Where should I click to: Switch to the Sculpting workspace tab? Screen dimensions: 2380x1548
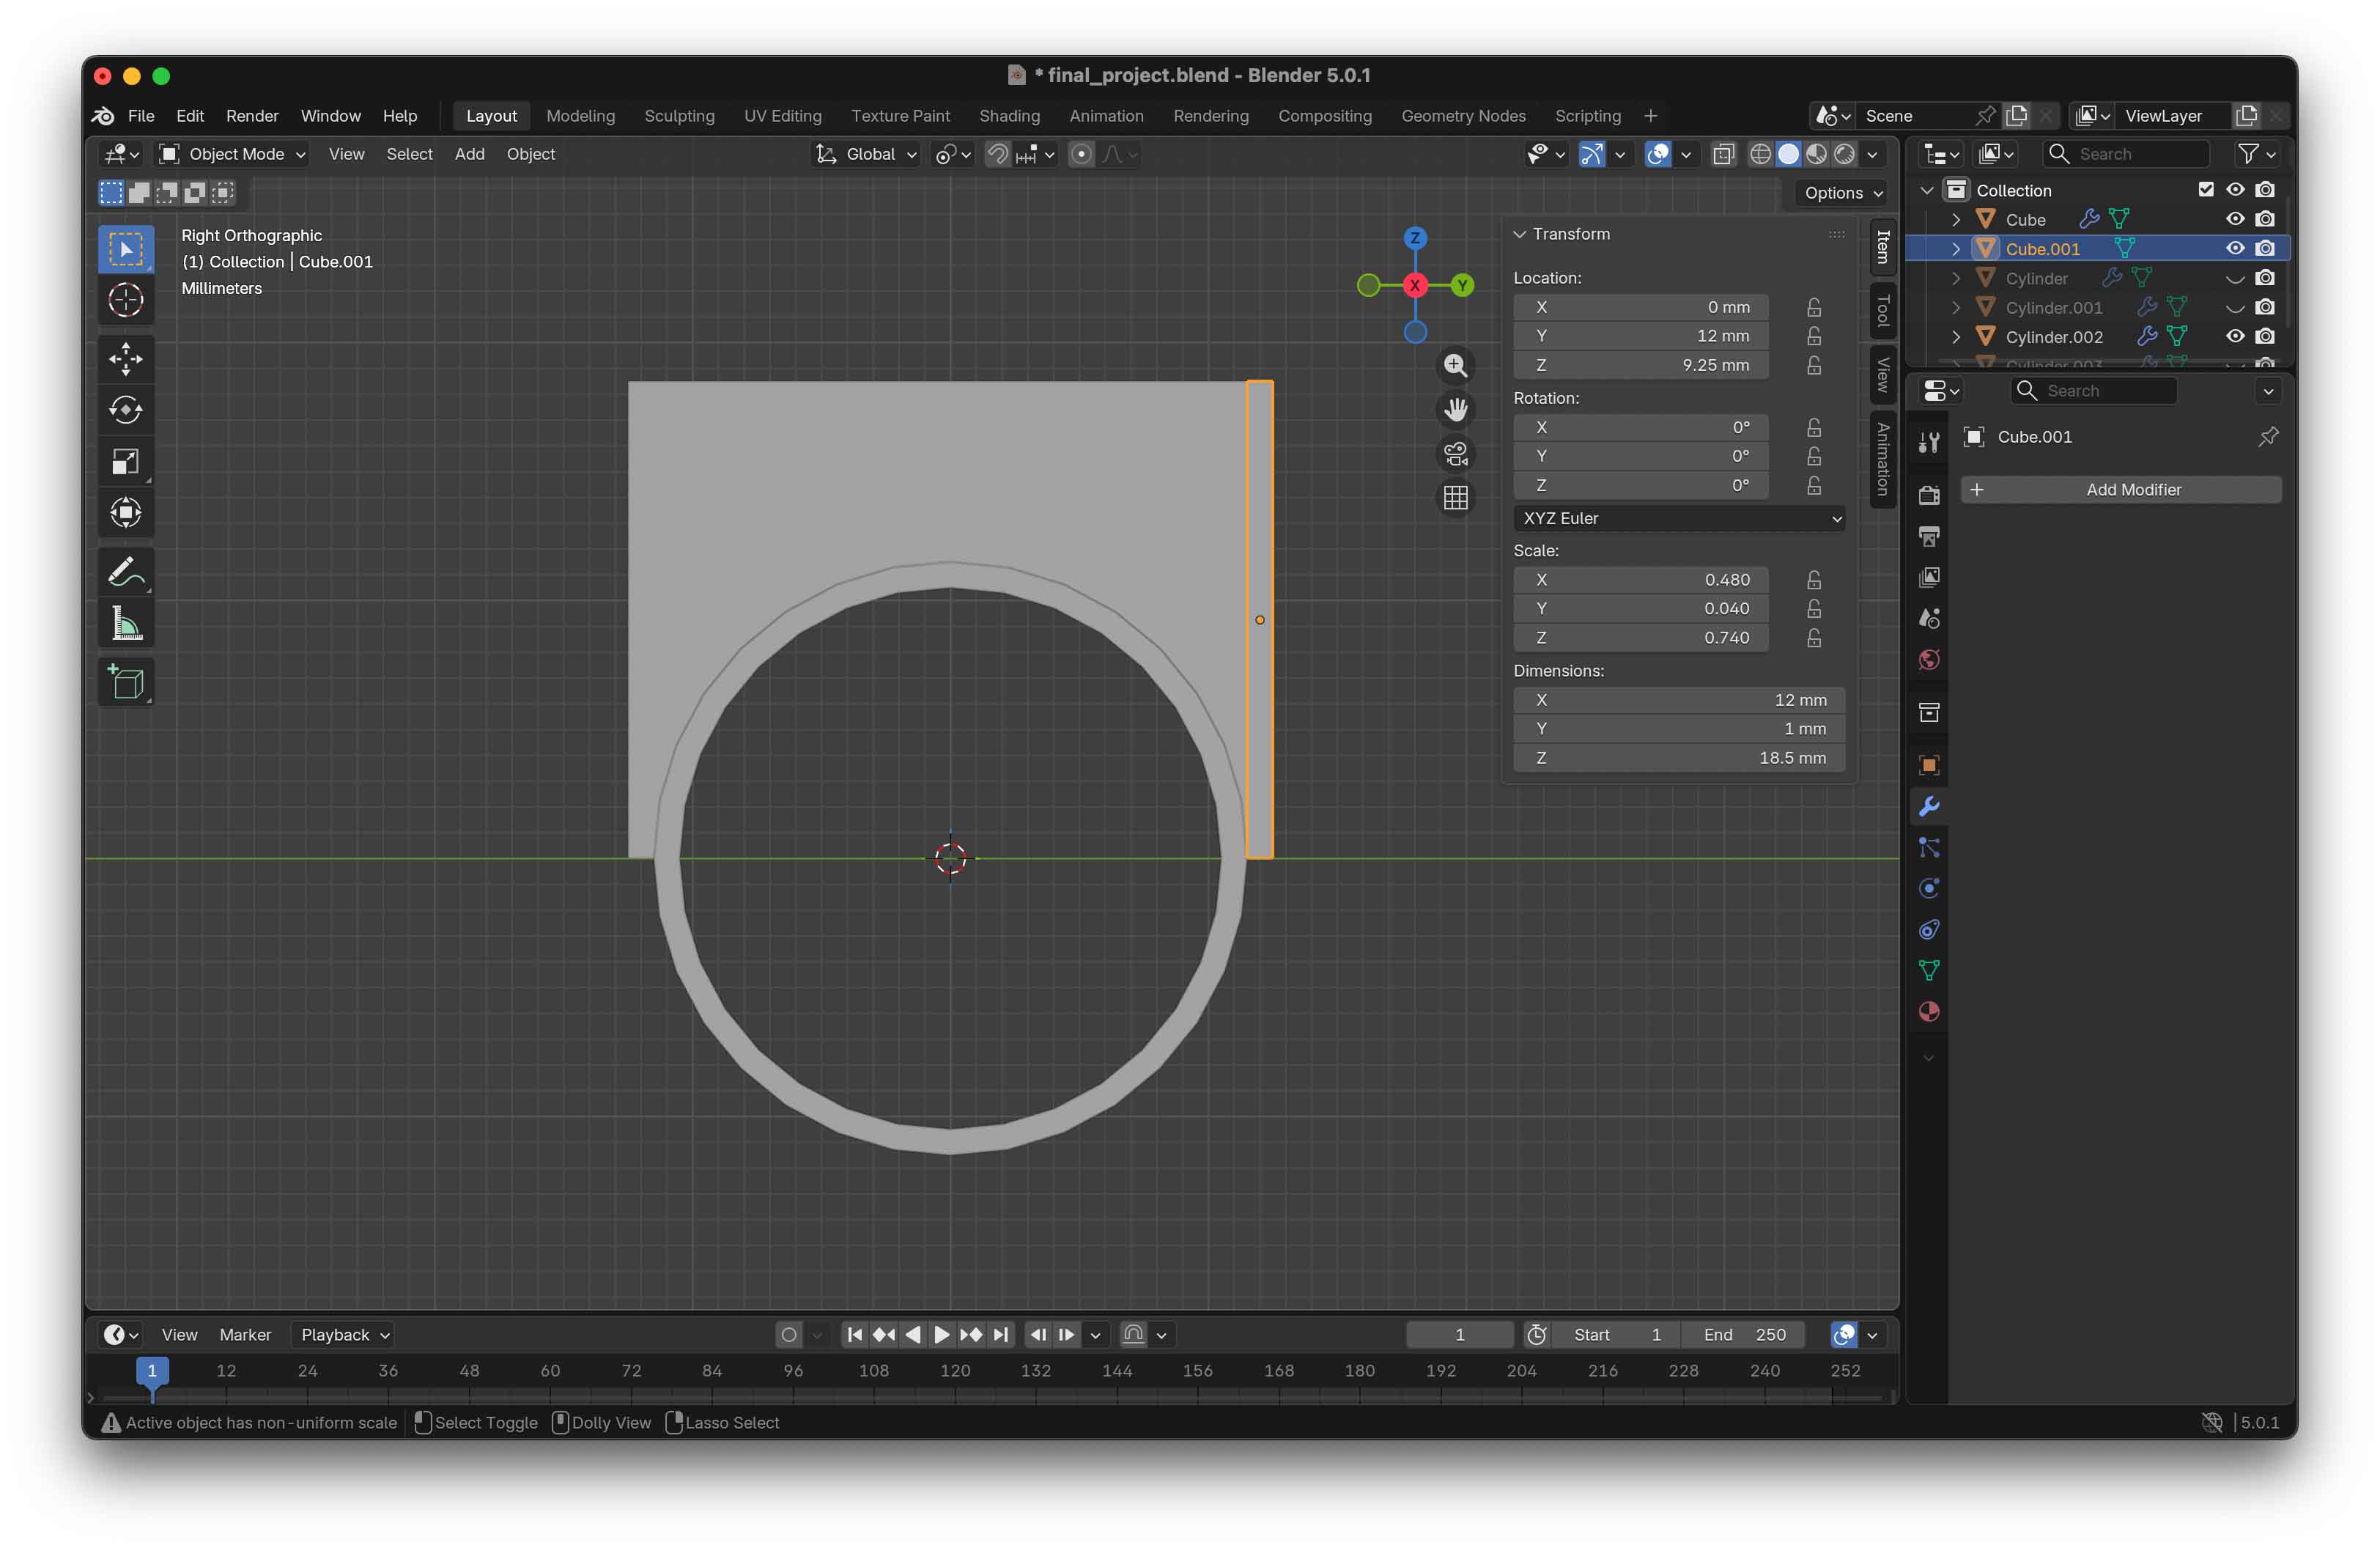click(x=679, y=116)
